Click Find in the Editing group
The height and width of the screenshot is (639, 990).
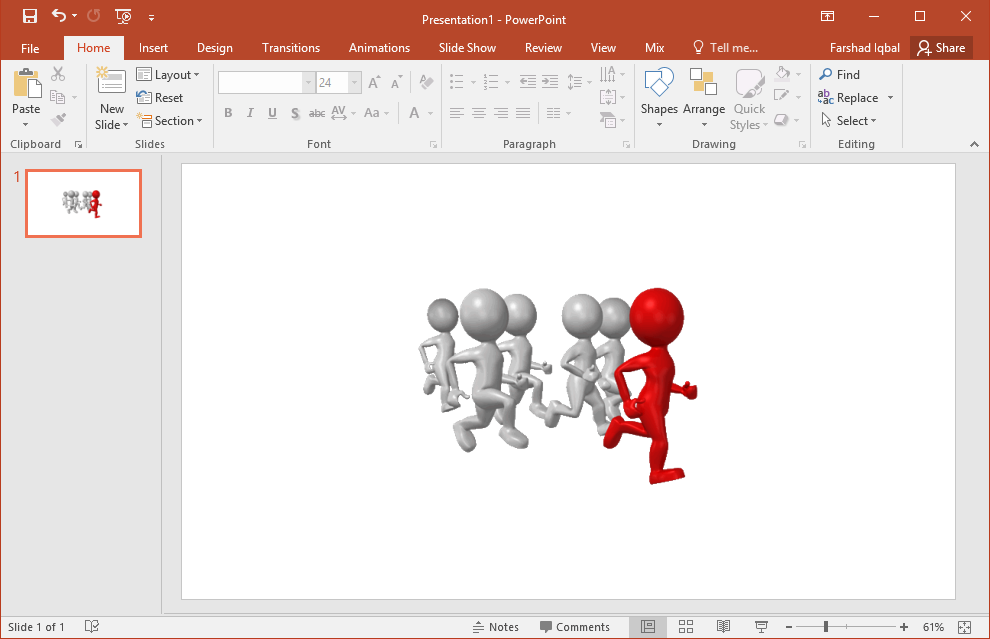point(839,75)
